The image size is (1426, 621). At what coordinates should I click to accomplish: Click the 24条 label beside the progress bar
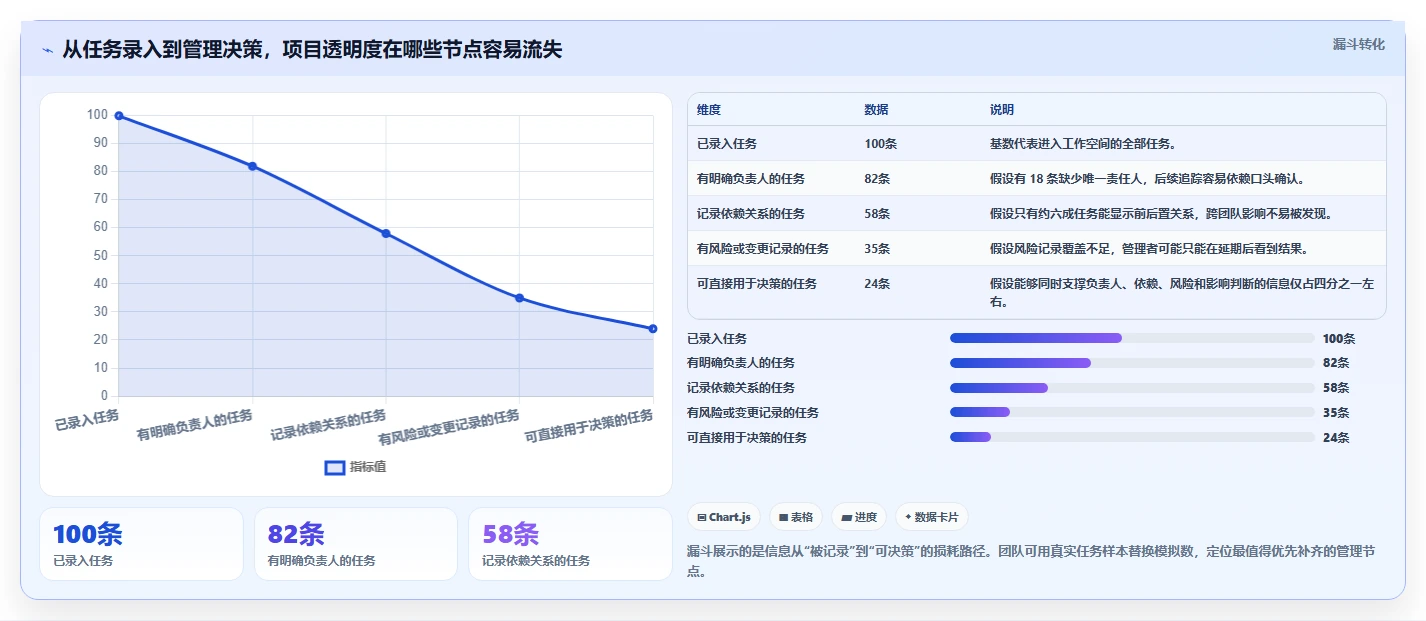[x=1336, y=437]
